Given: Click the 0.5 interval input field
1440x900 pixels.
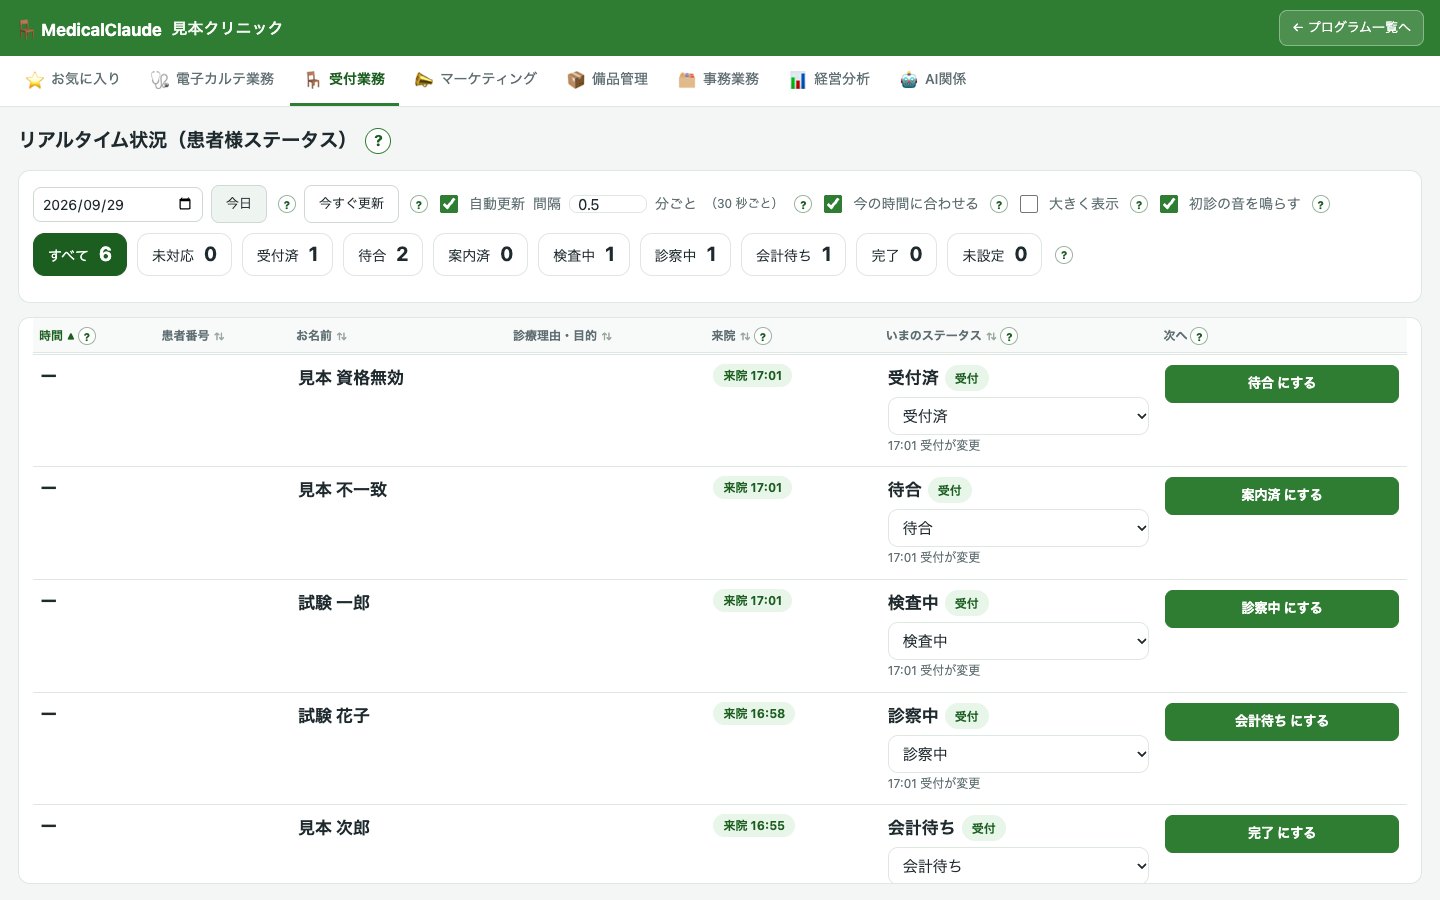Looking at the screenshot, I should coord(608,204).
